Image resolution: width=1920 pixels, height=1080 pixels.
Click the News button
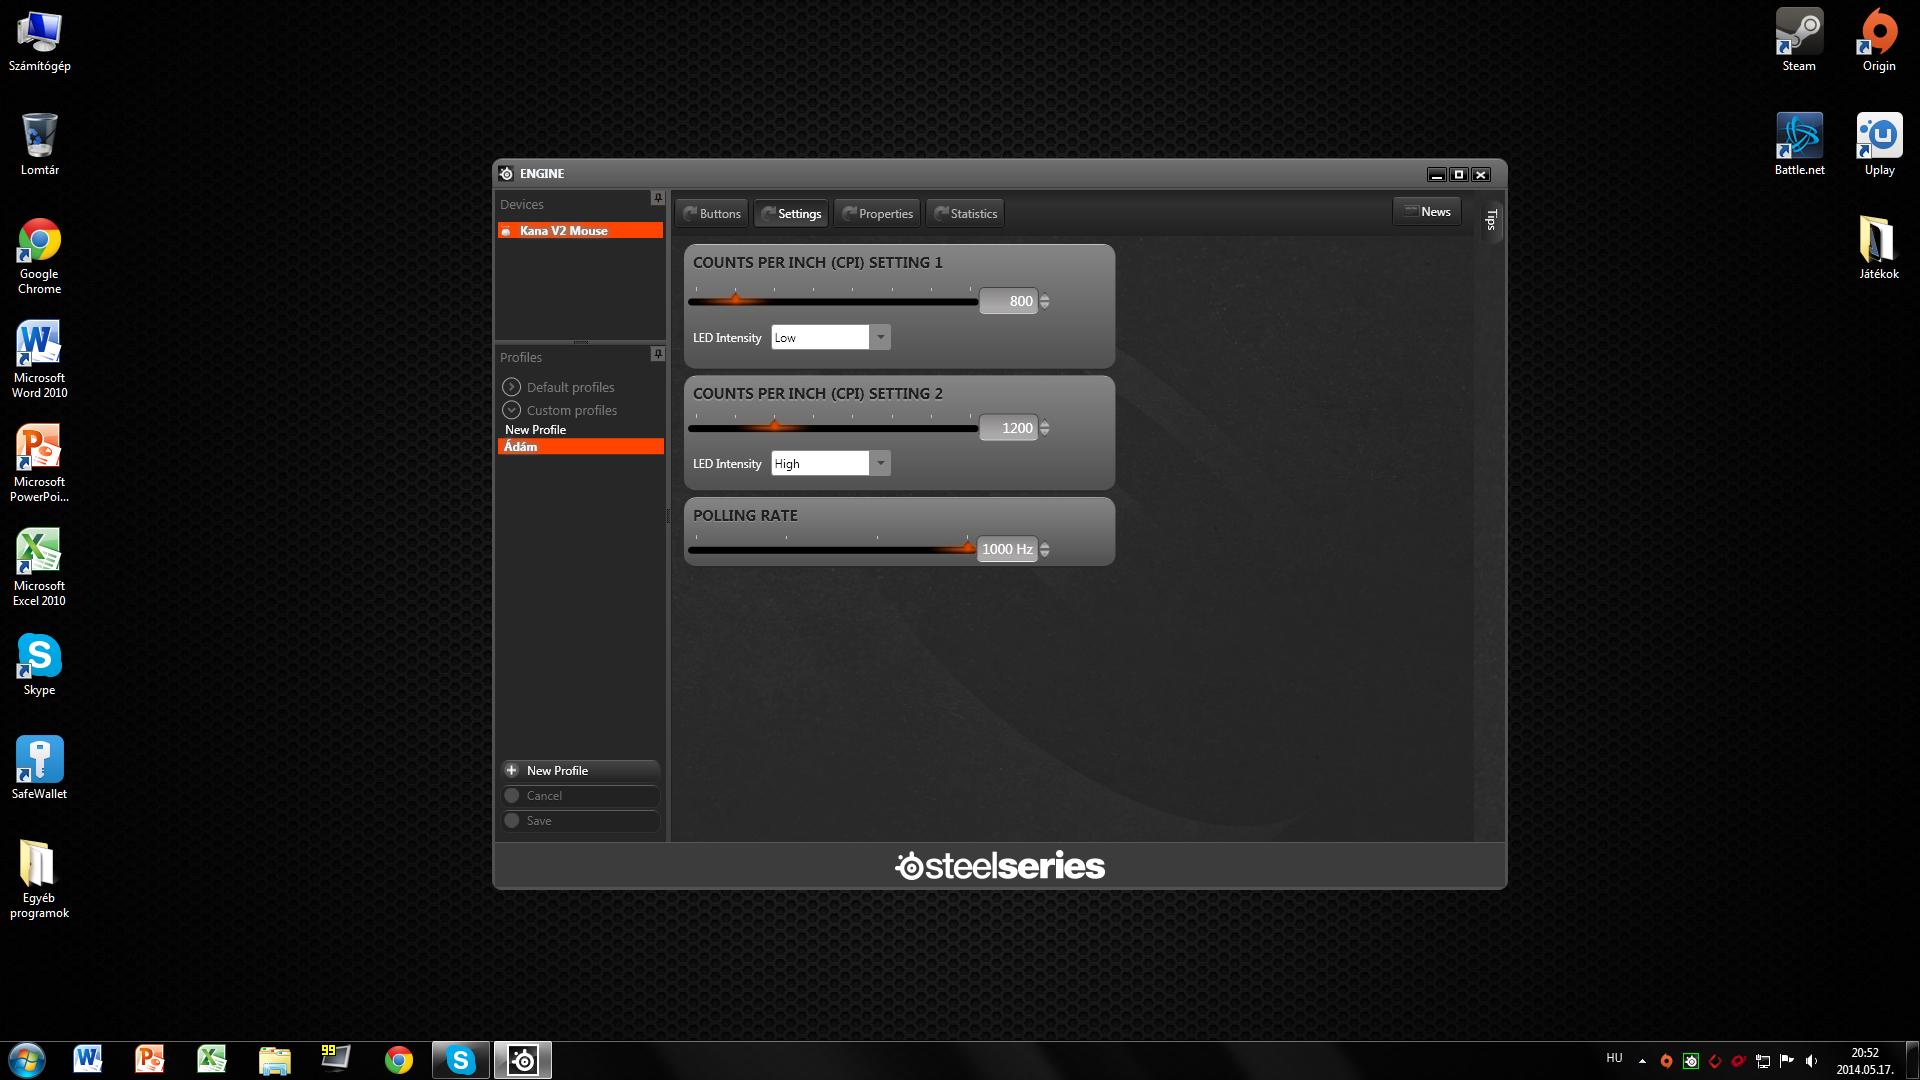(x=1426, y=212)
